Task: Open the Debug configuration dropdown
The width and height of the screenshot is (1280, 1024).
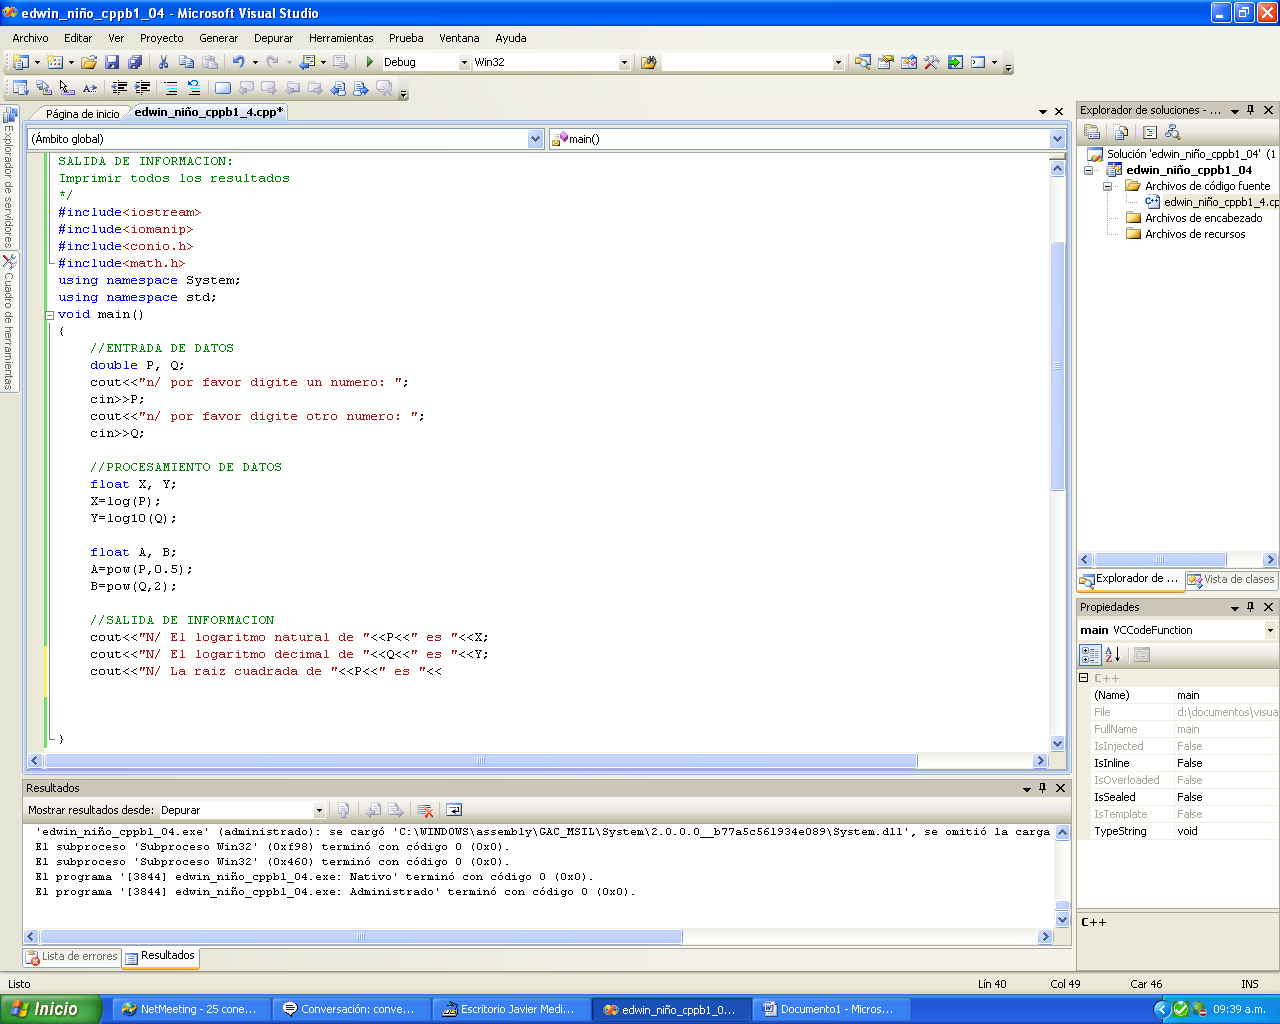Action: click(464, 61)
